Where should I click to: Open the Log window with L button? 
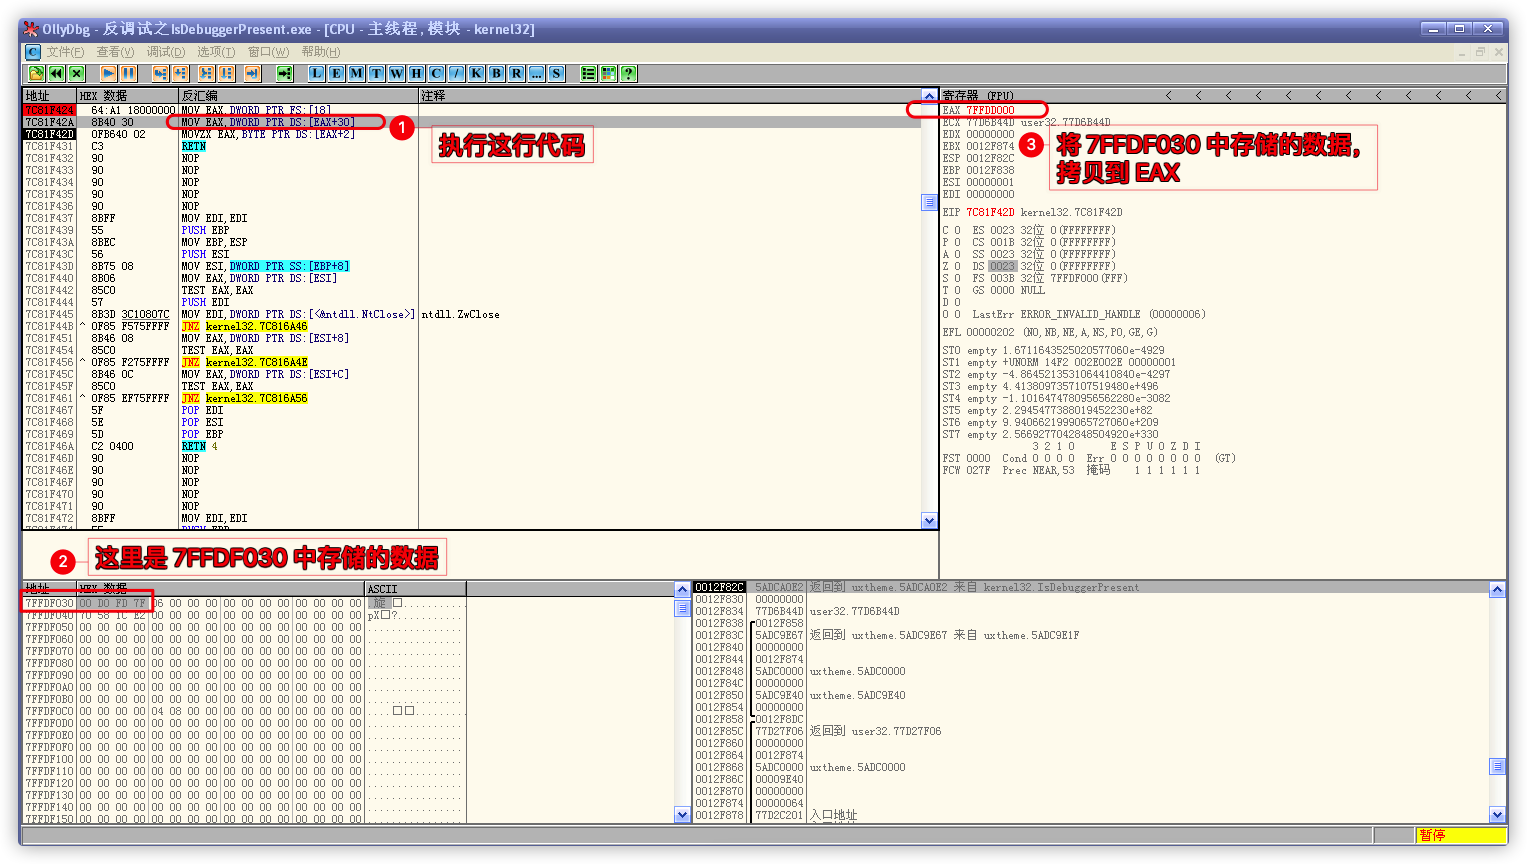pyautogui.click(x=316, y=73)
